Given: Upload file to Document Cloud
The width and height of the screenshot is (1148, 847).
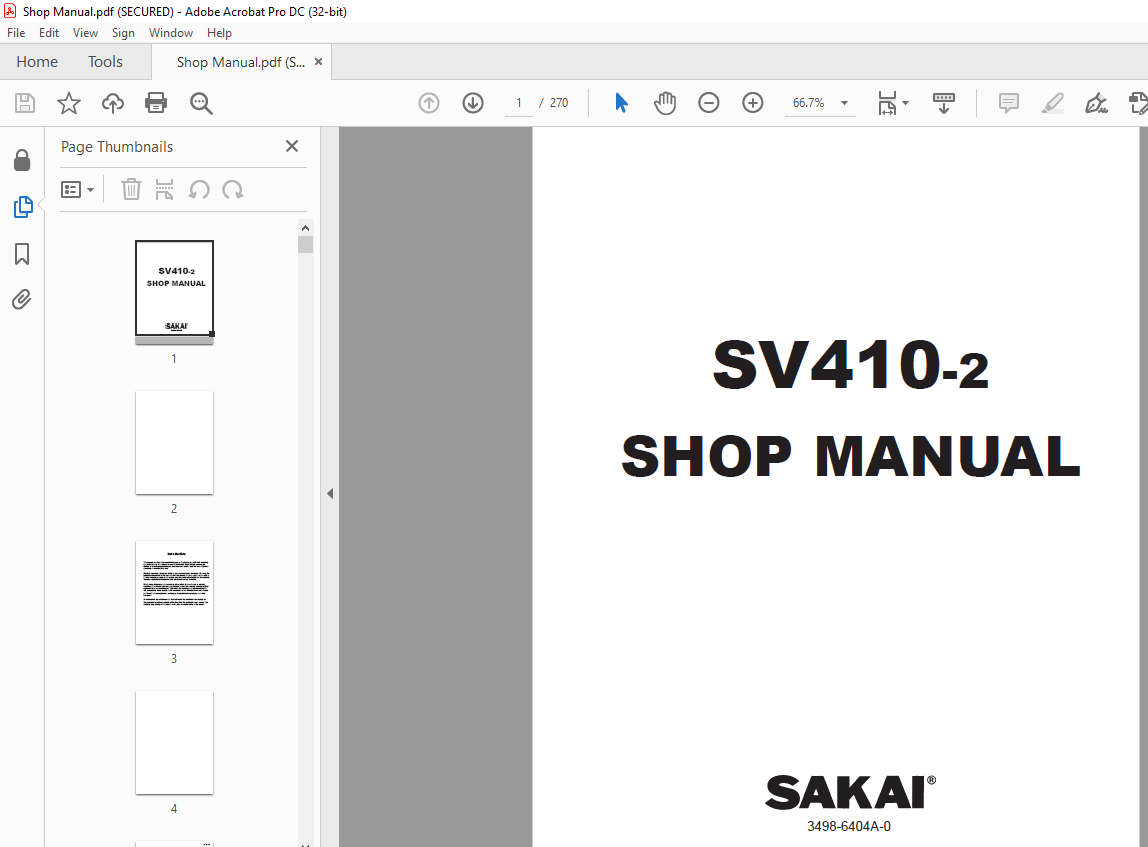Looking at the screenshot, I should pyautogui.click(x=113, y=103).
